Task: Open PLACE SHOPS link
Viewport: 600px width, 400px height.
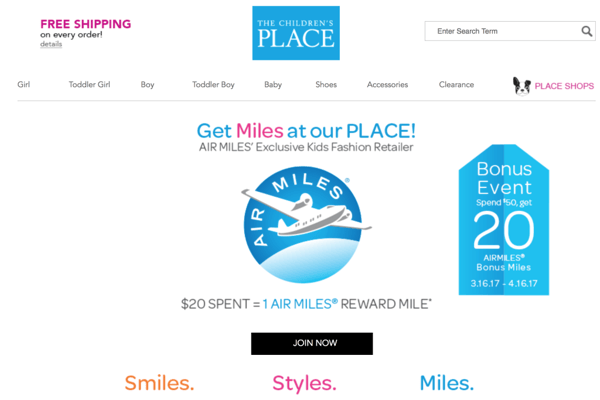Action: click(x=564, y=86)
